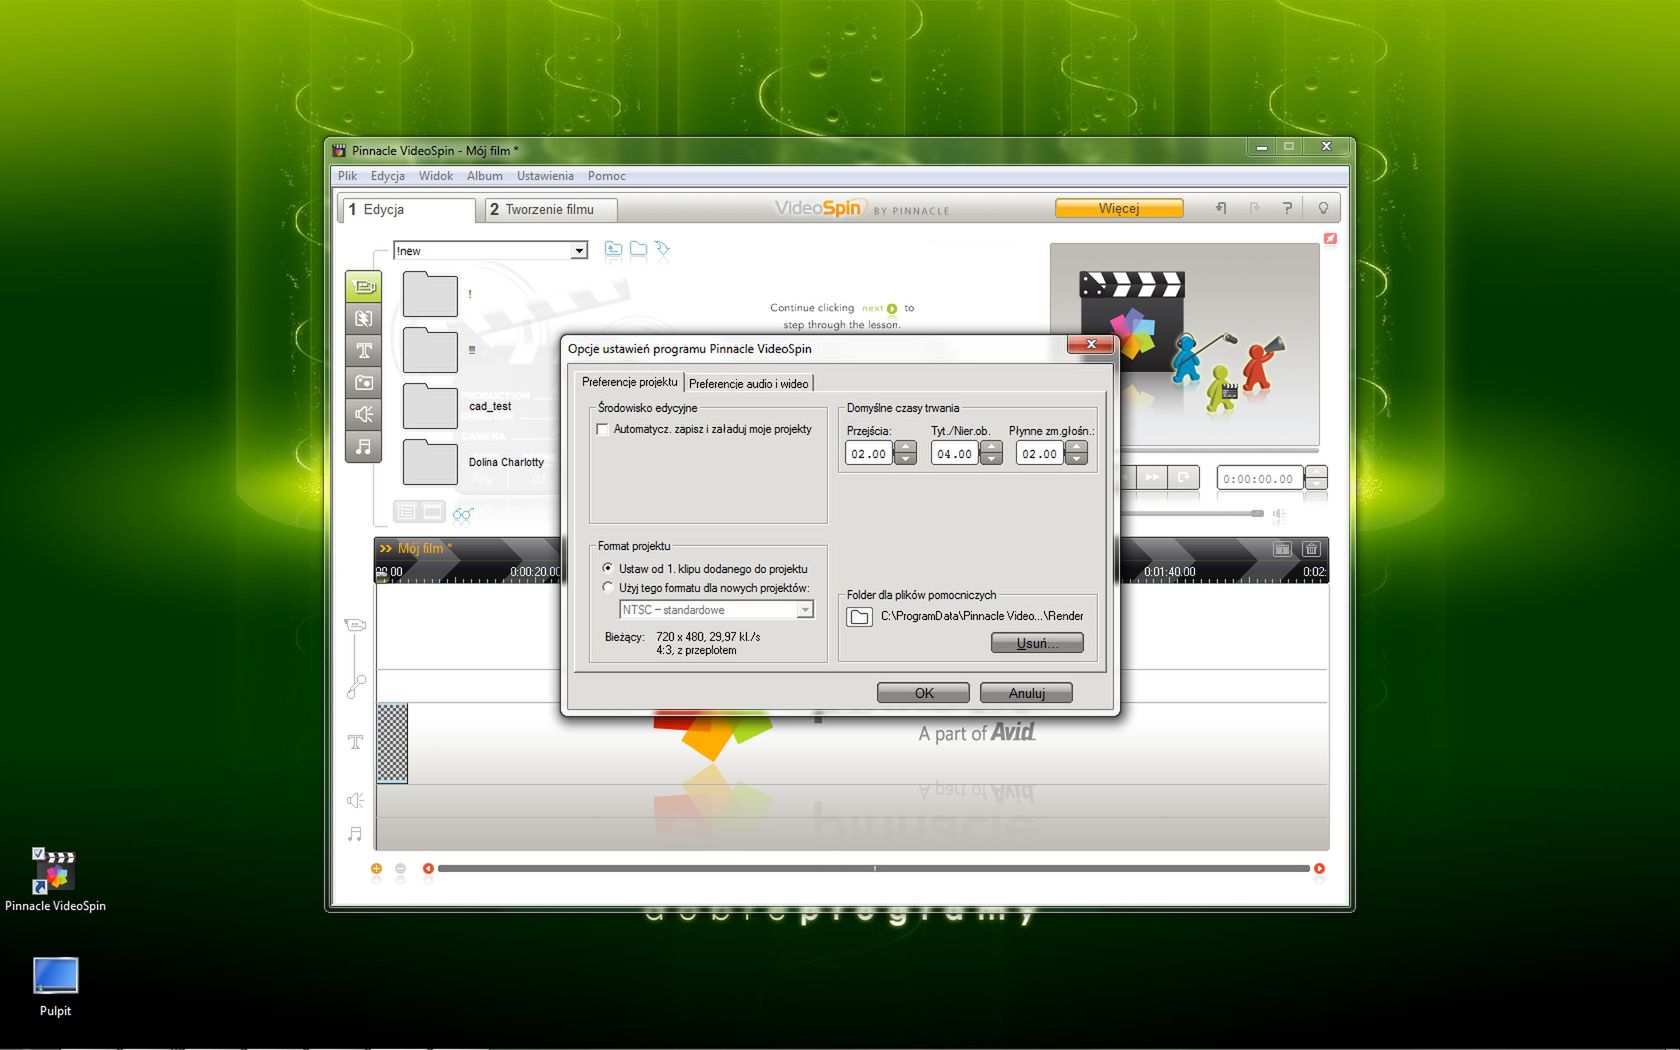Screen dimensions: 1680x1050
Task: Select 'Użyj tego formatu' radio option
Action: (x=607, y=587)
